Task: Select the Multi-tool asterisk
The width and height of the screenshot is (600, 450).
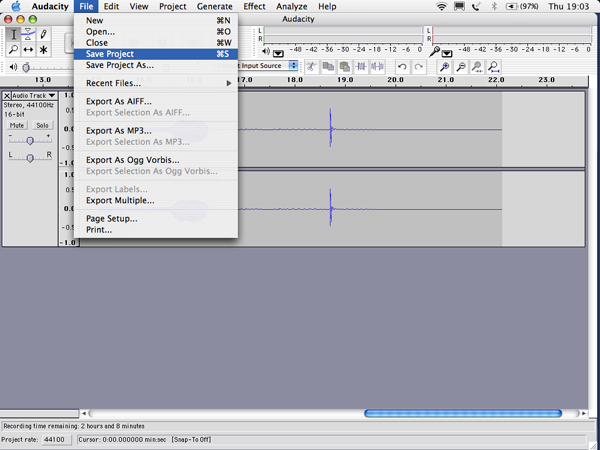Action: (x=43, y=49)
